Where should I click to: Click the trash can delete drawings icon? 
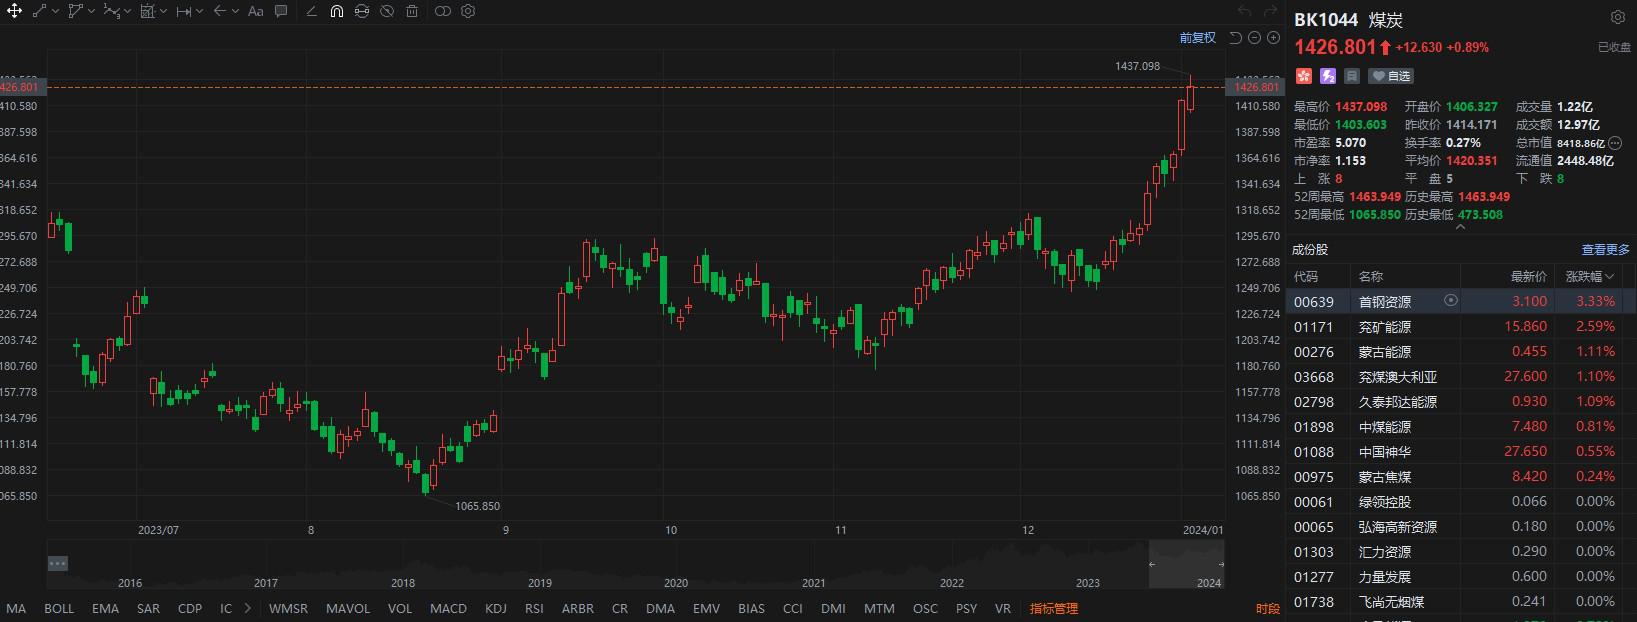click(x=412, y=11)
